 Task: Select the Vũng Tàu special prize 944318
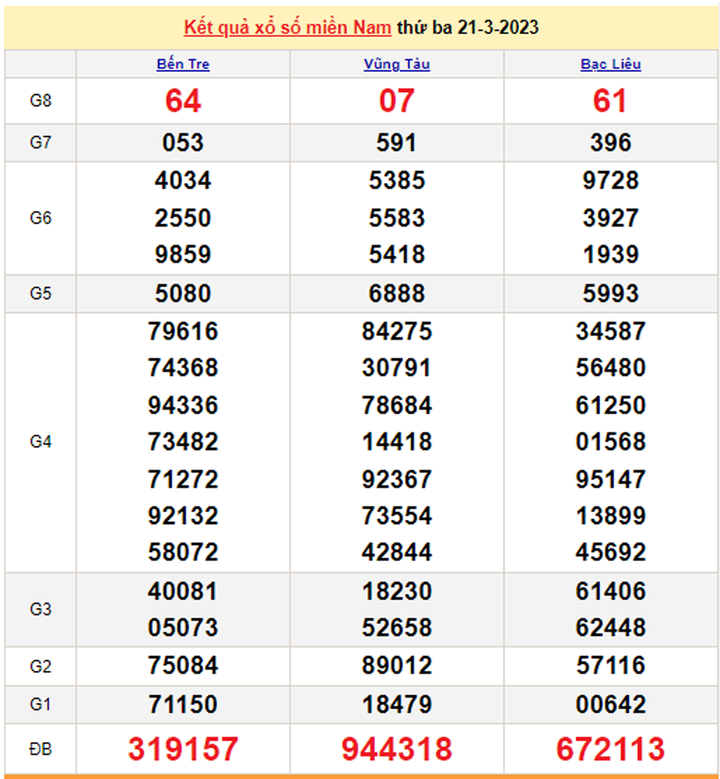(397, 748)
